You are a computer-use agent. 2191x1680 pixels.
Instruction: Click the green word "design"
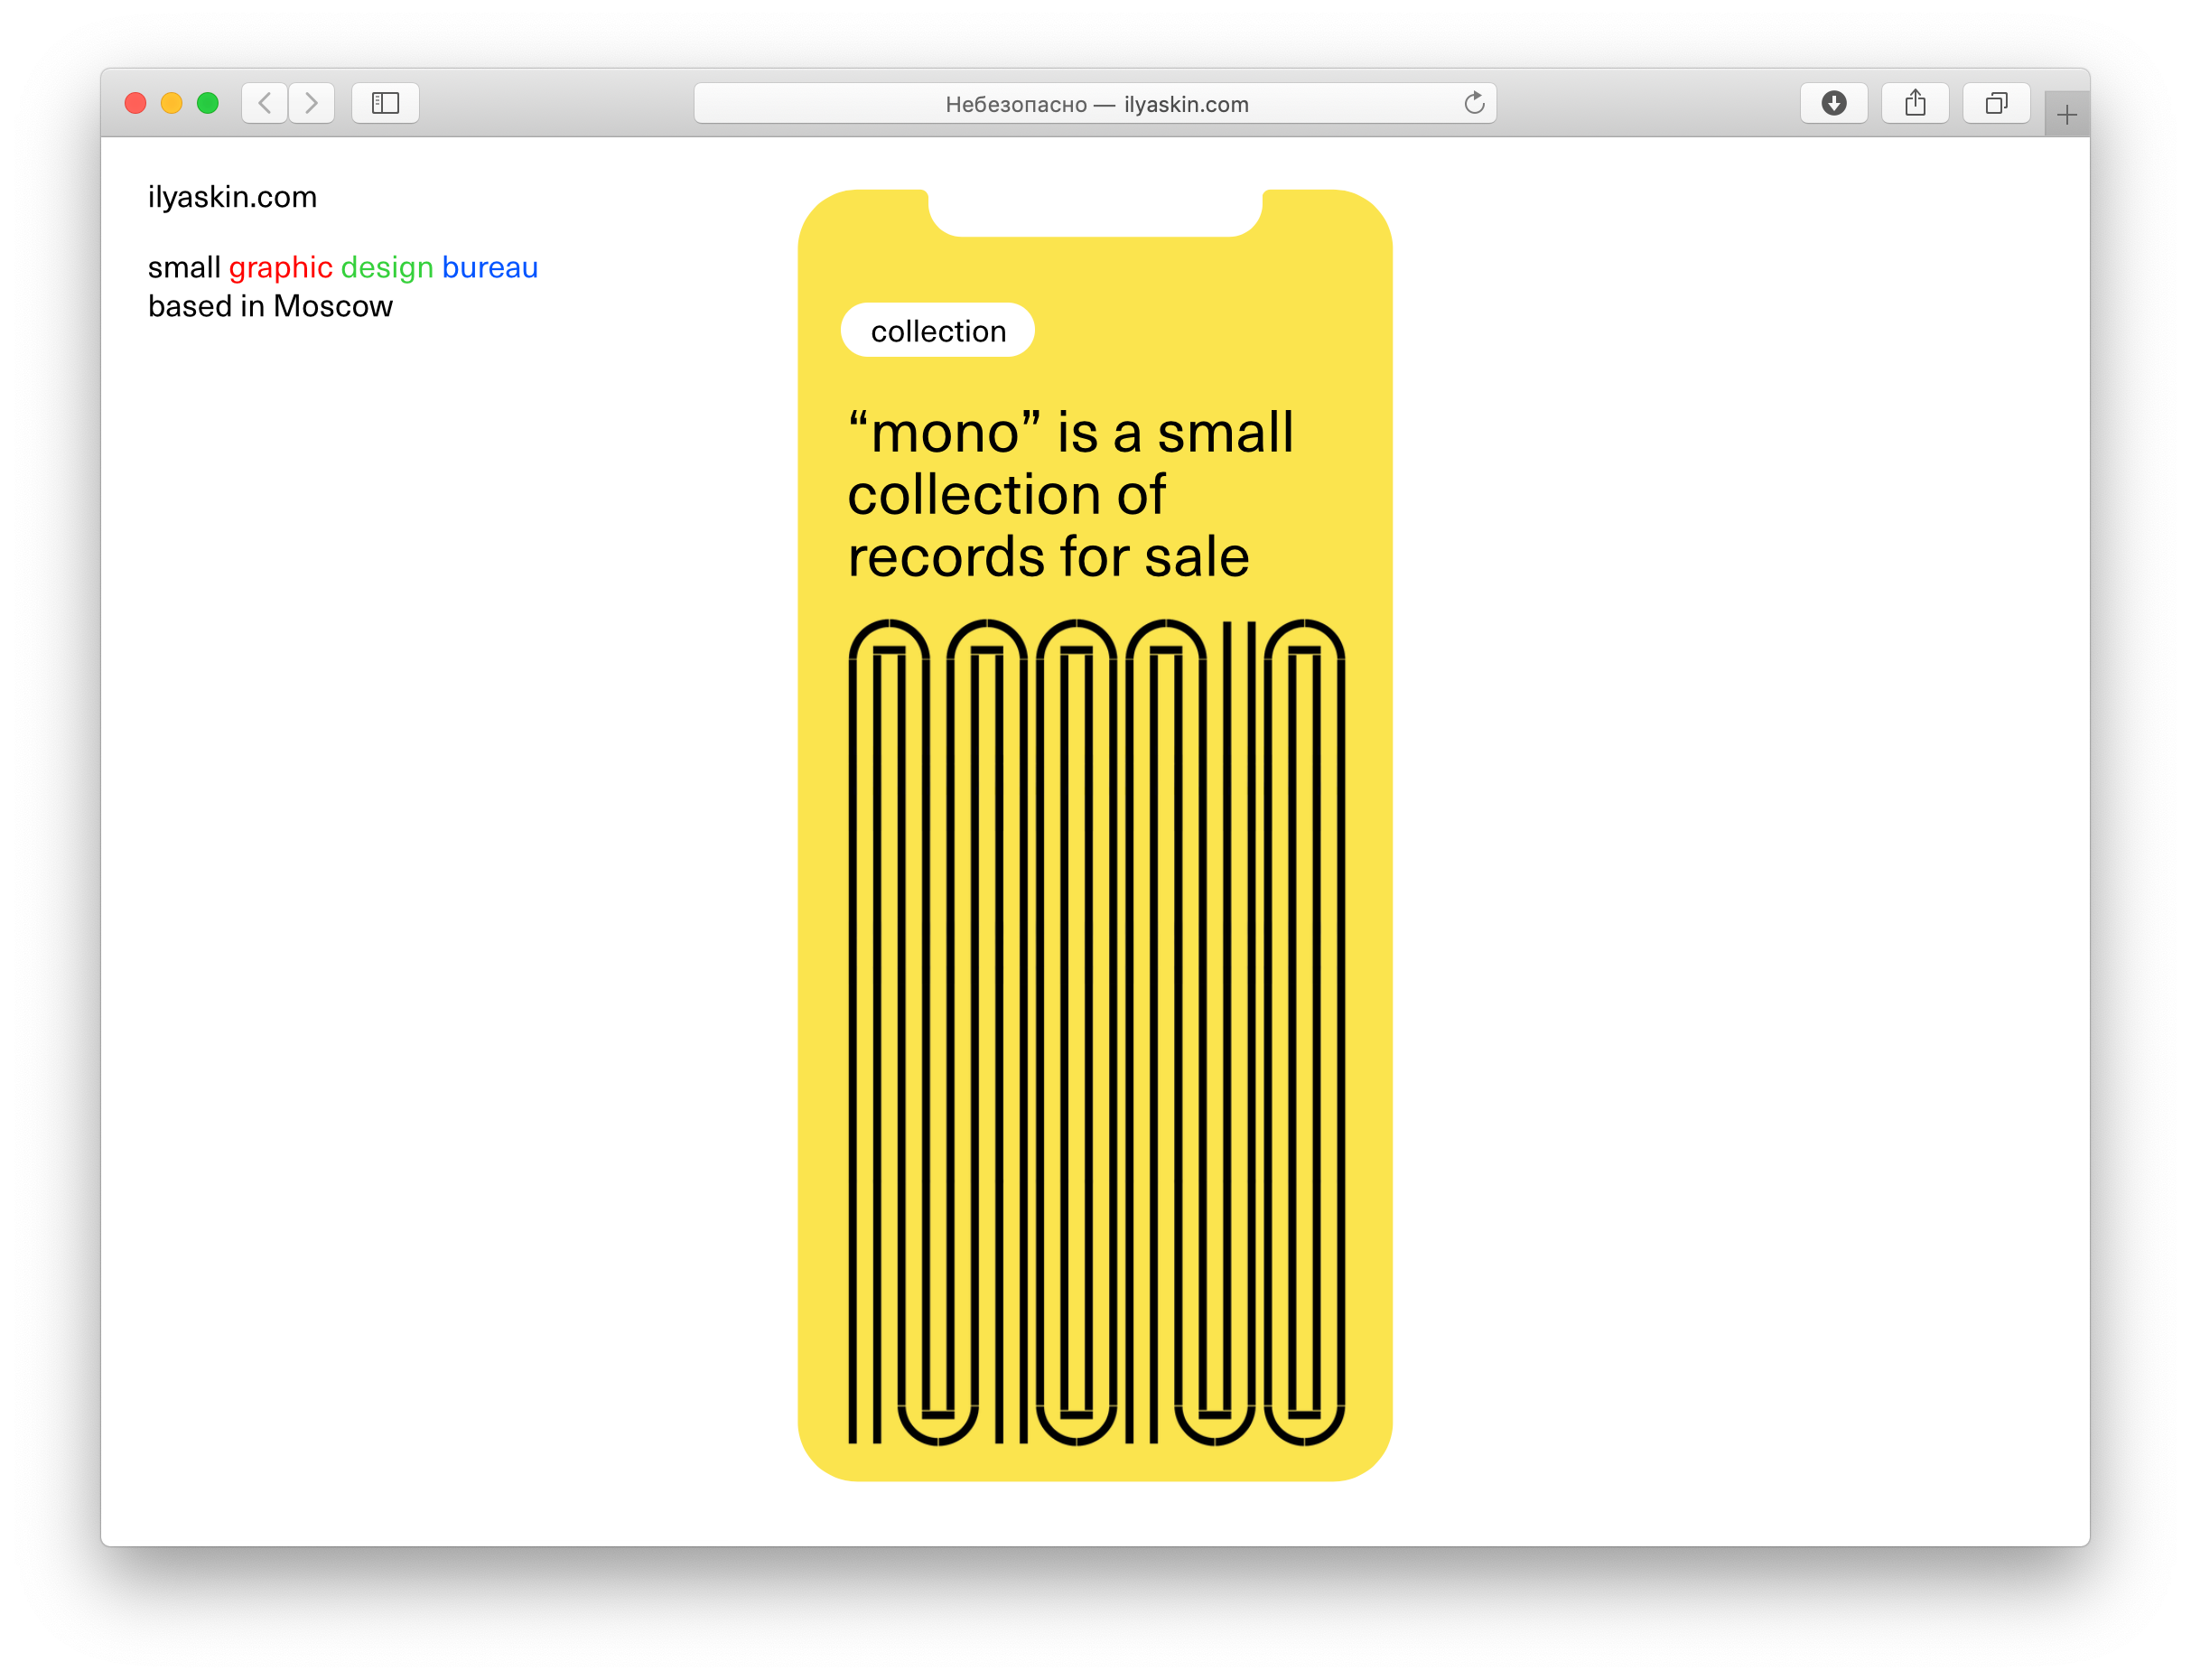click(386, 267)
